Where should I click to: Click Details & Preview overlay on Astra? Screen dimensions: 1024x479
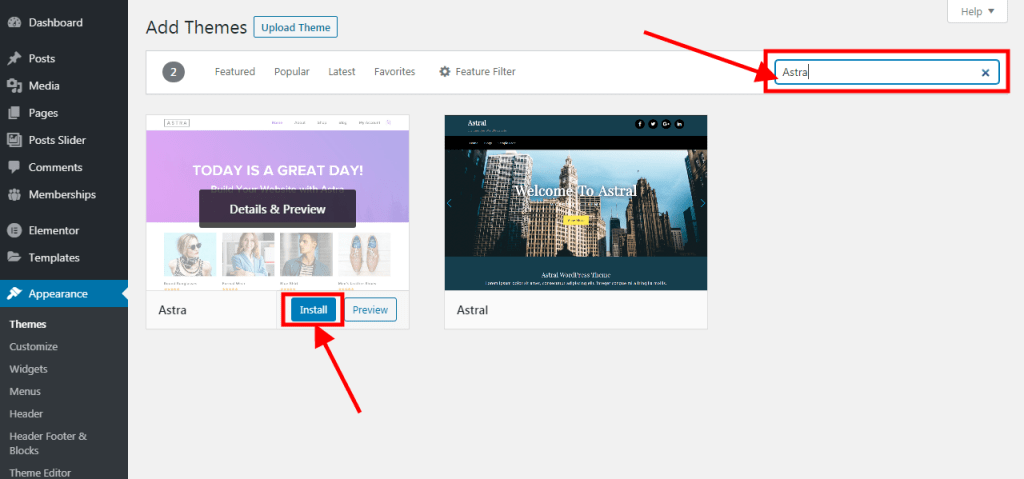coord(278,209)
